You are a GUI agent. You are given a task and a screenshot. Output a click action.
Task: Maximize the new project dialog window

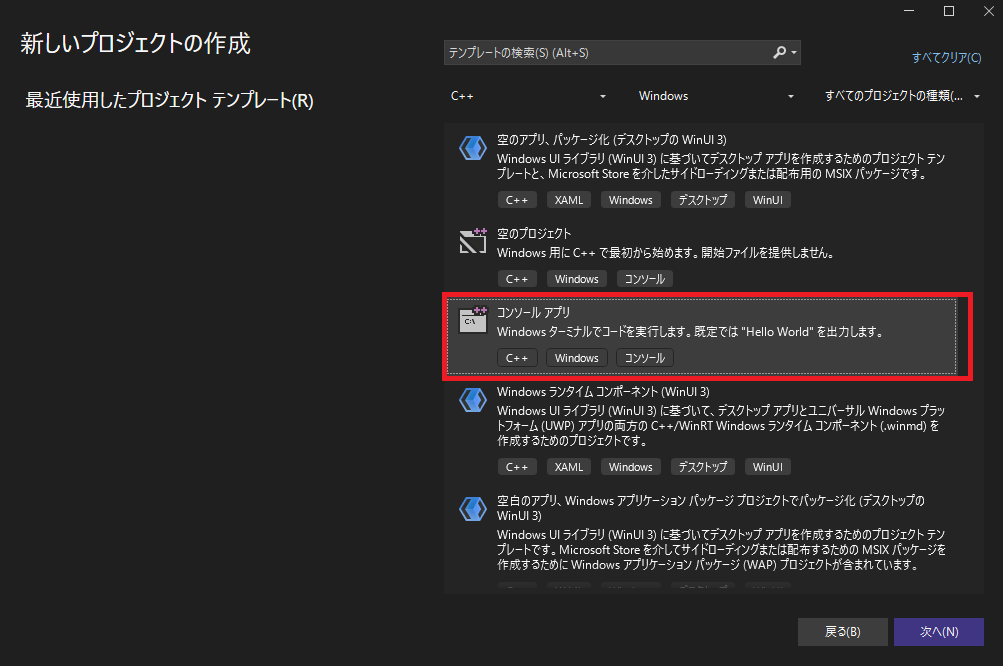click(949, 11)
